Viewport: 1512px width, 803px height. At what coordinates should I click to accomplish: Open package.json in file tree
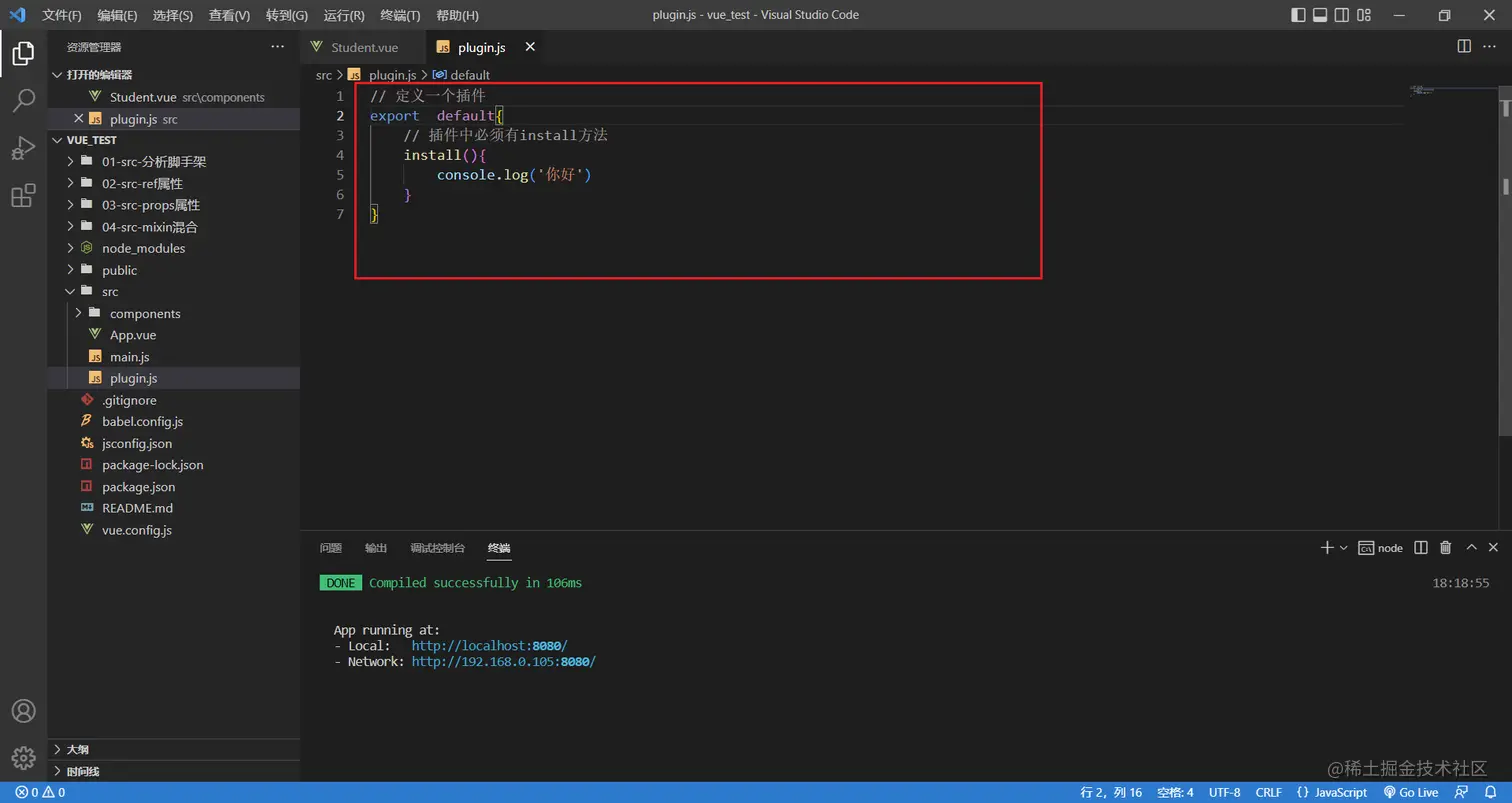pyautogui.click(x=174, y=487)
